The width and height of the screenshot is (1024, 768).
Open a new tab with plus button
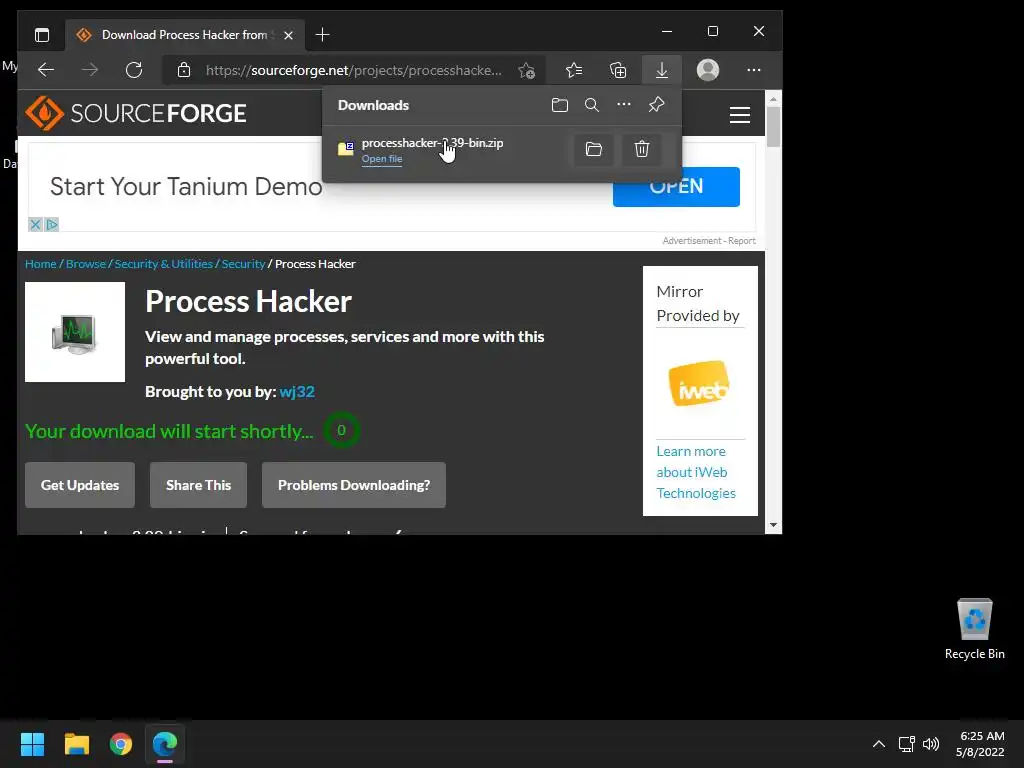click(x=322, y=35)
